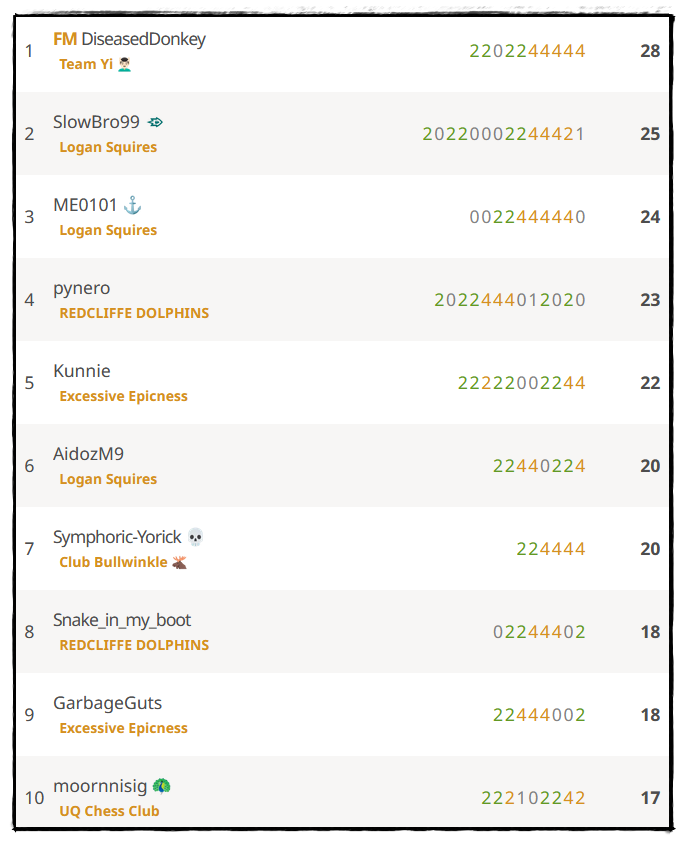Viewport: 686px width, 843px height.
Task: Select the pynero player row
Action: point(342,299)
